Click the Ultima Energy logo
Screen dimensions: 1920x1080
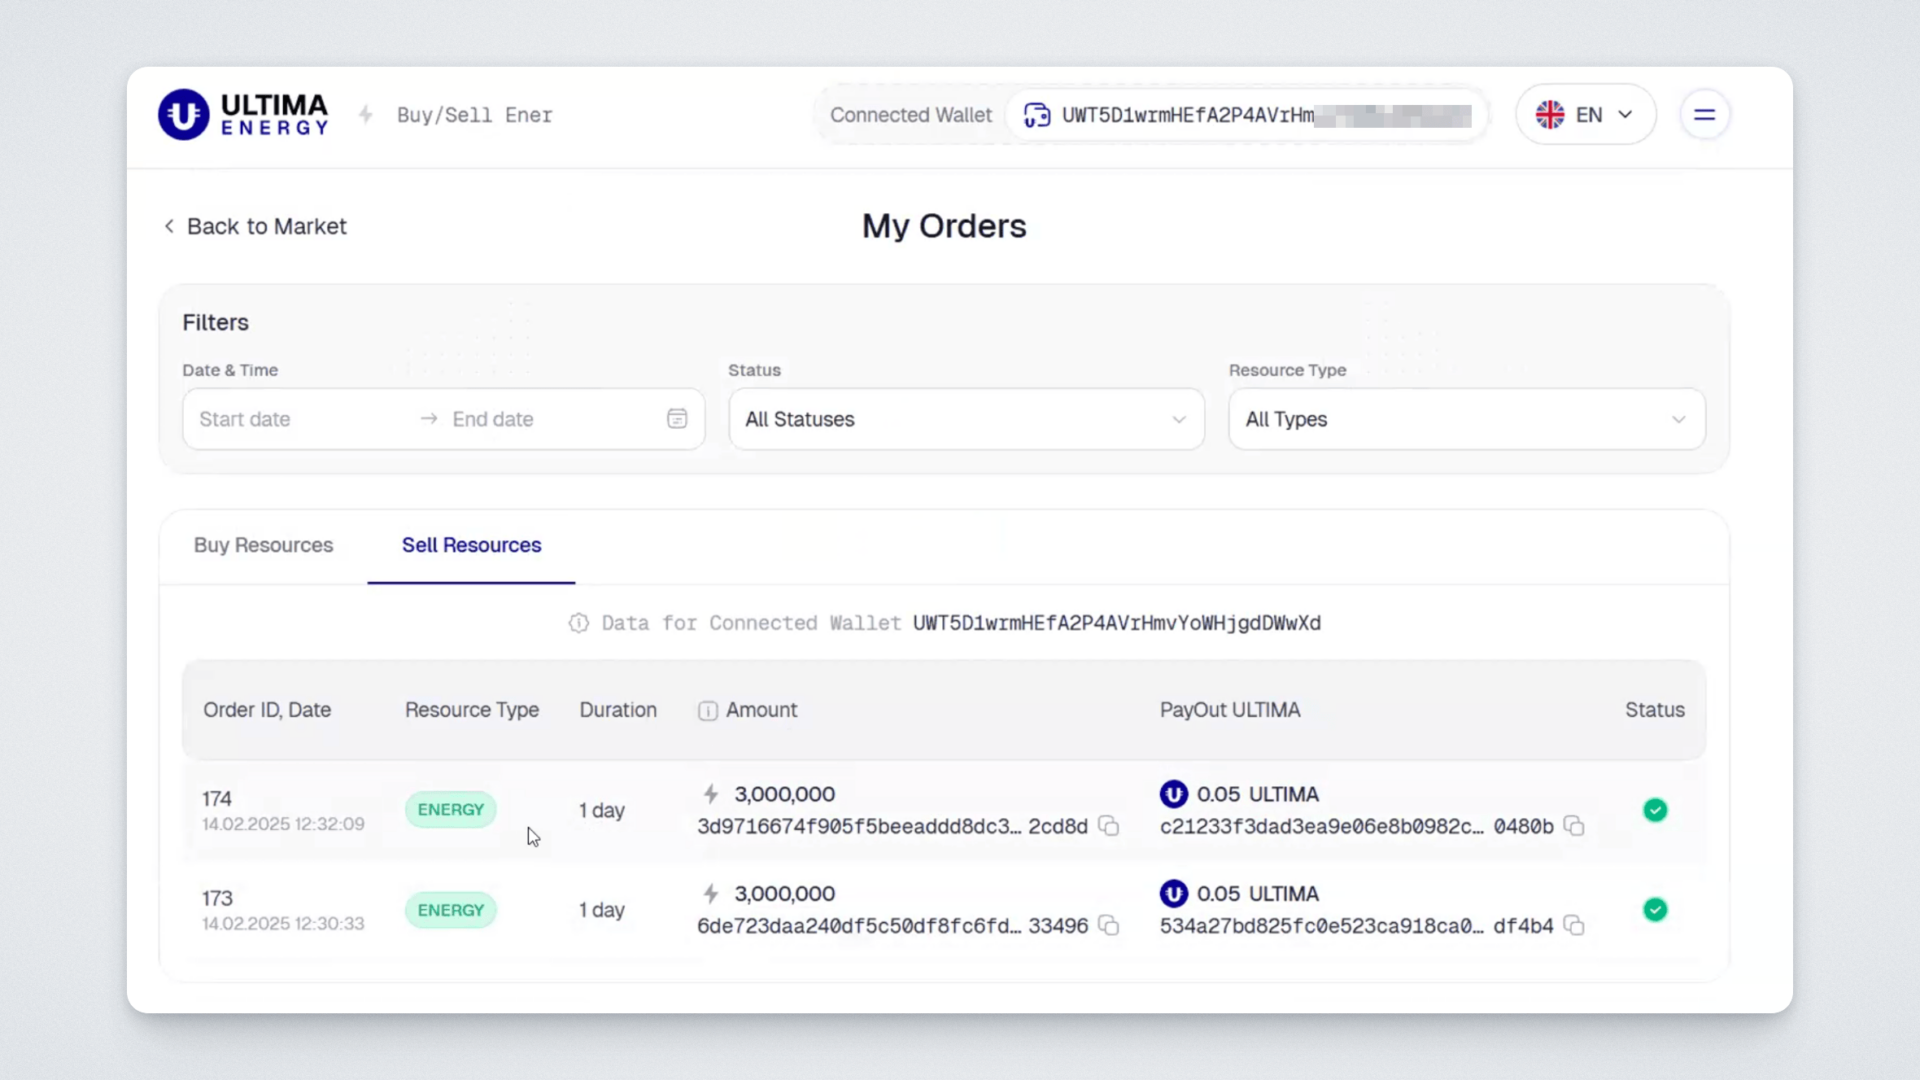[x=243, y=115]
